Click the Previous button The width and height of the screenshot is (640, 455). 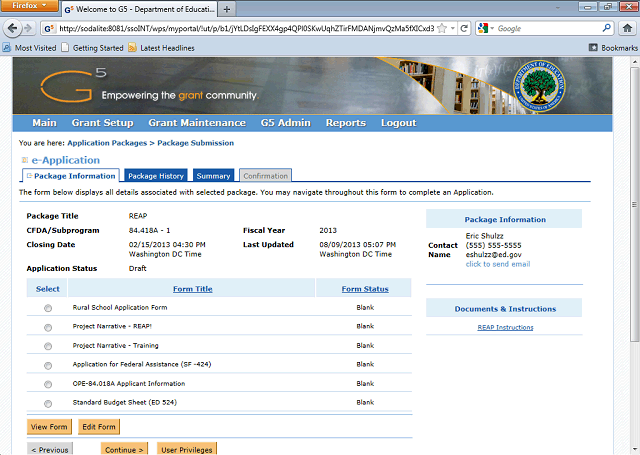(50, 449)
